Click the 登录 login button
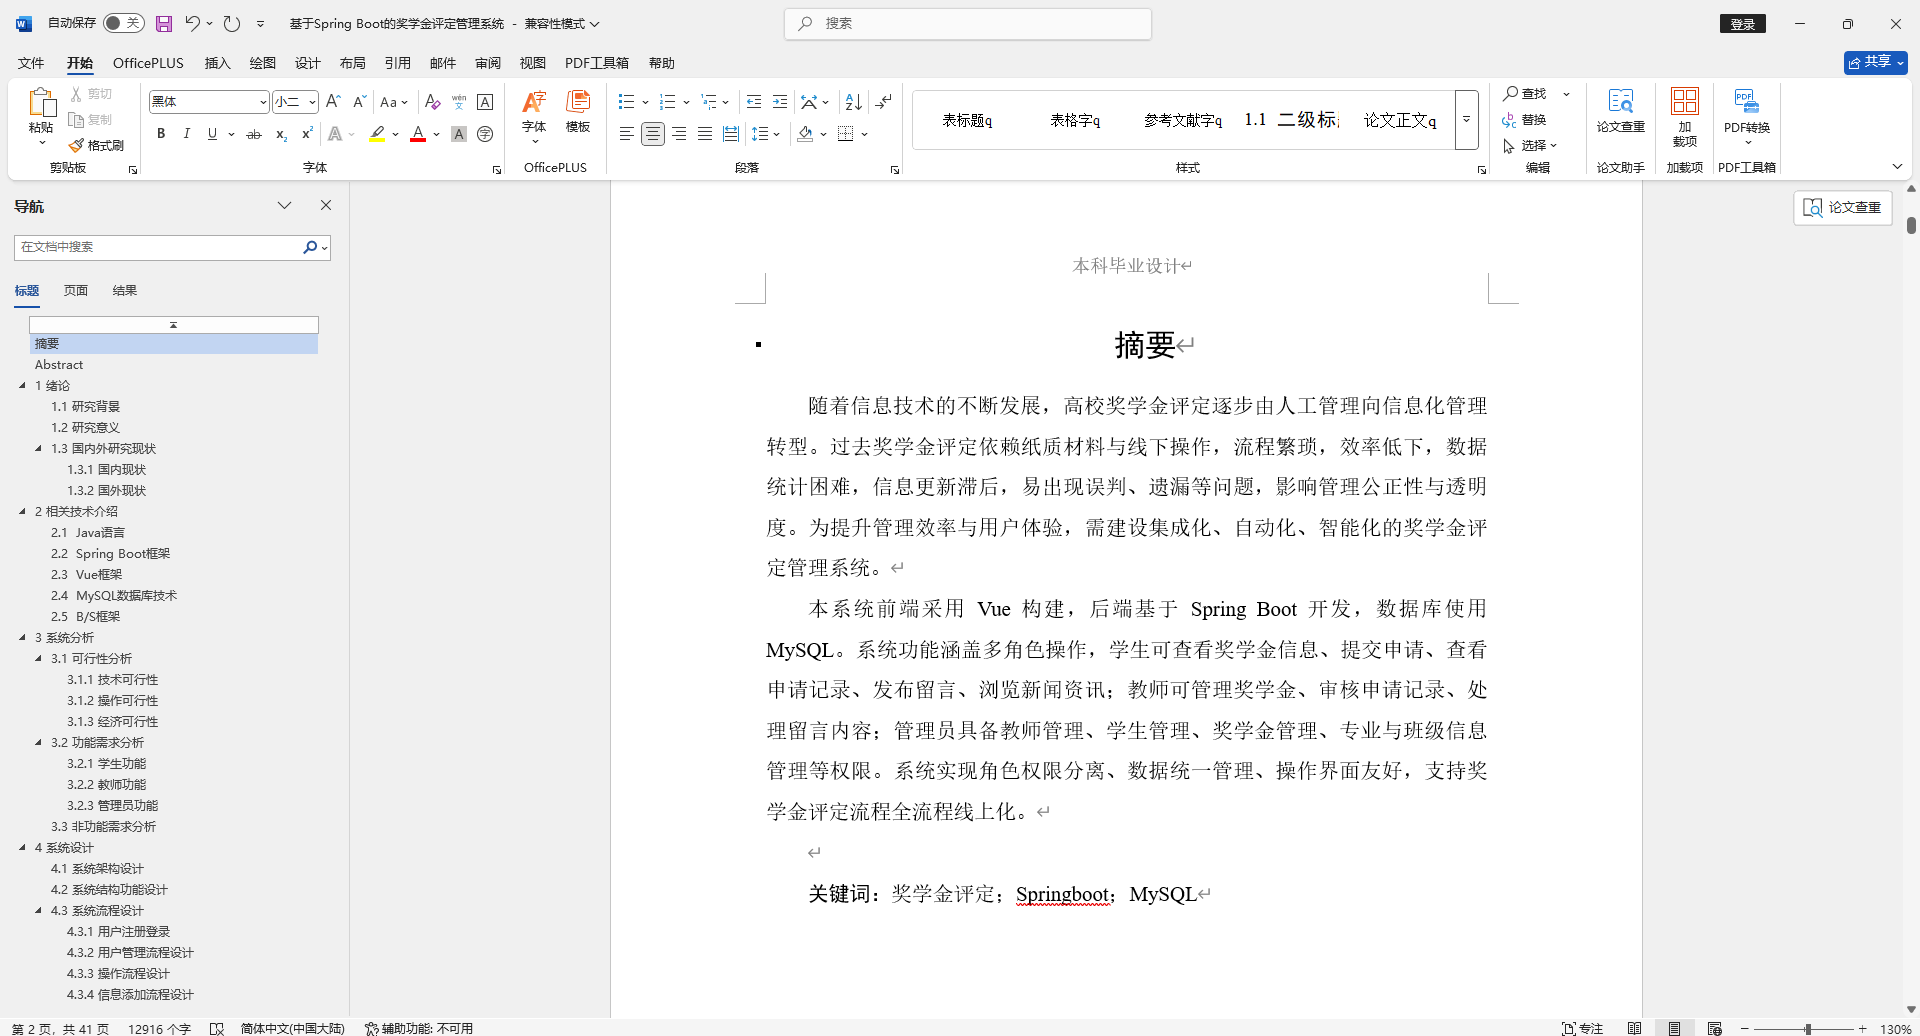Viewport: 1920px width, 1036px height. pos(1742,23)
